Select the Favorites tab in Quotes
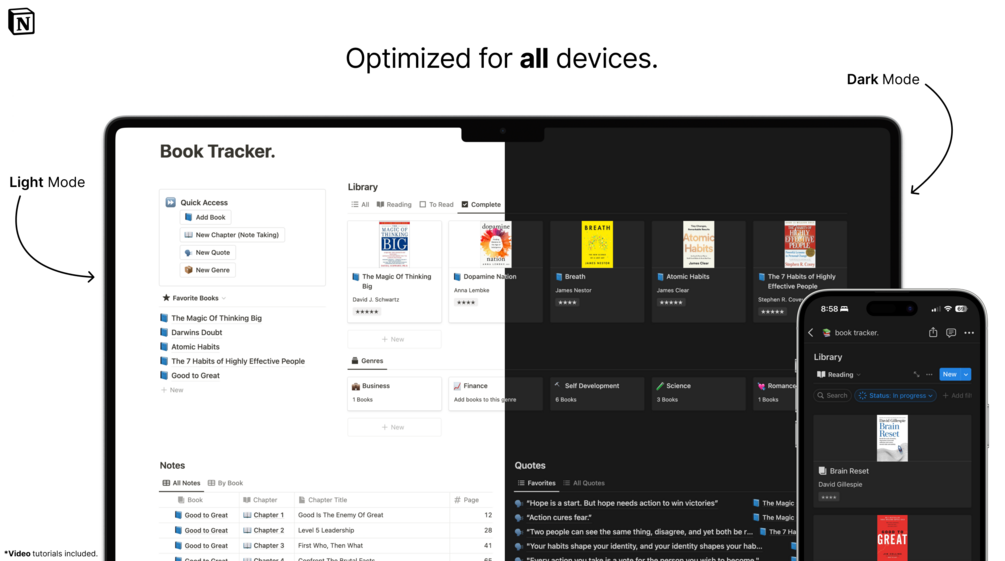The width and height of the screenshot is (1005, 561). pyautogui.click(x=536, y=483)
